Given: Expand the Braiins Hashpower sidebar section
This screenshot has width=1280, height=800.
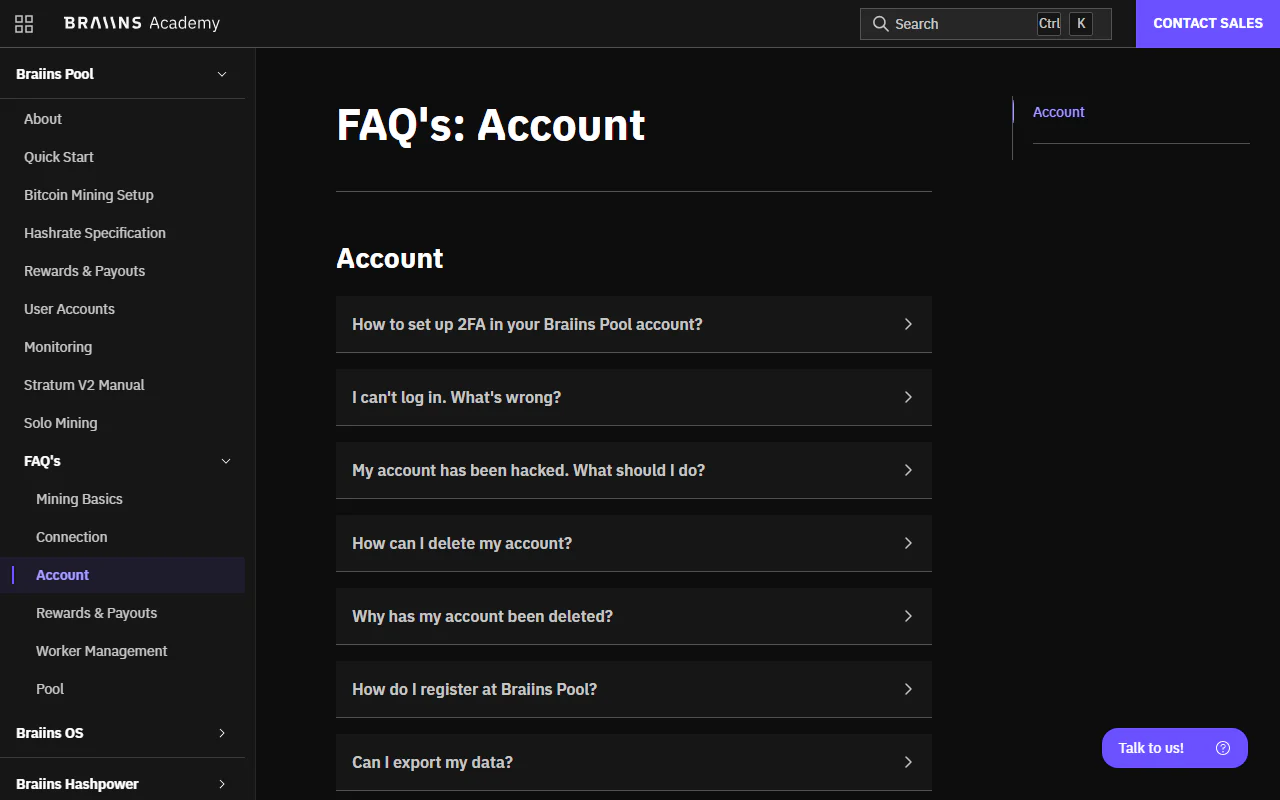Looking at the screenshot, I should coord(222,784).
